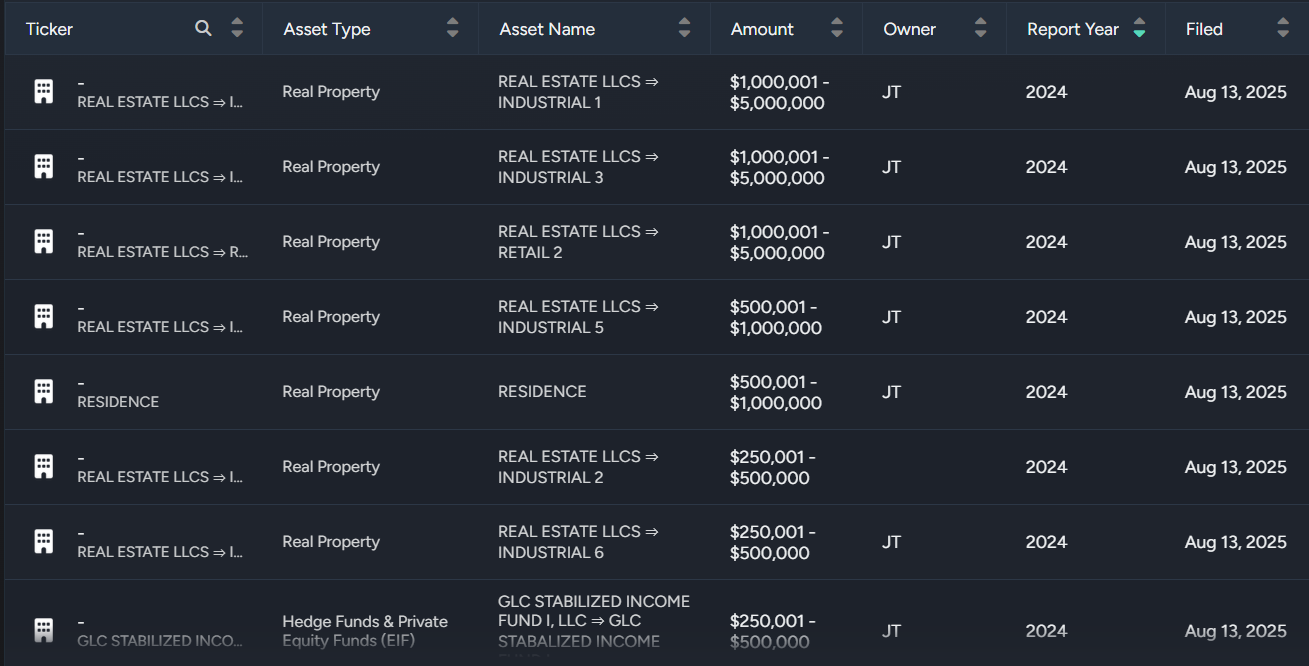The image size is (1309, 666).
Task: Click building icon for Industrial 5 row
Action: tap(44, 316)
